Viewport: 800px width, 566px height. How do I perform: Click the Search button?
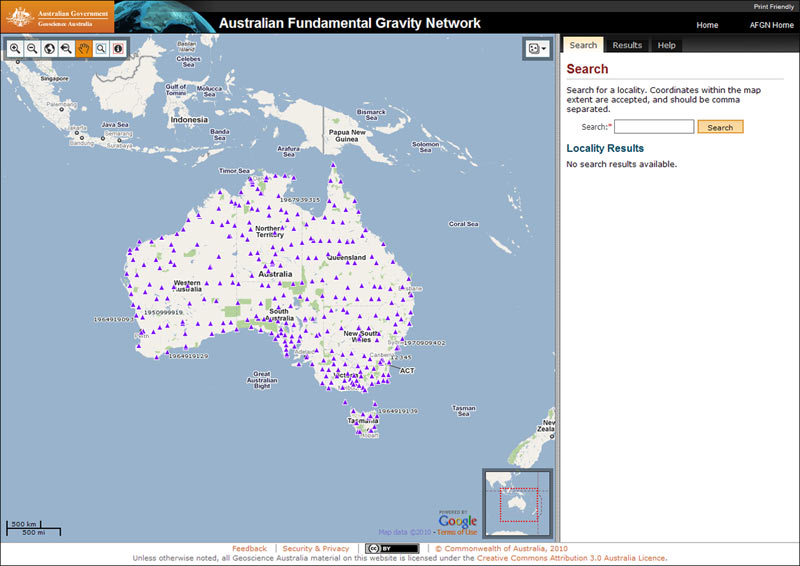(x=720, y=127)
